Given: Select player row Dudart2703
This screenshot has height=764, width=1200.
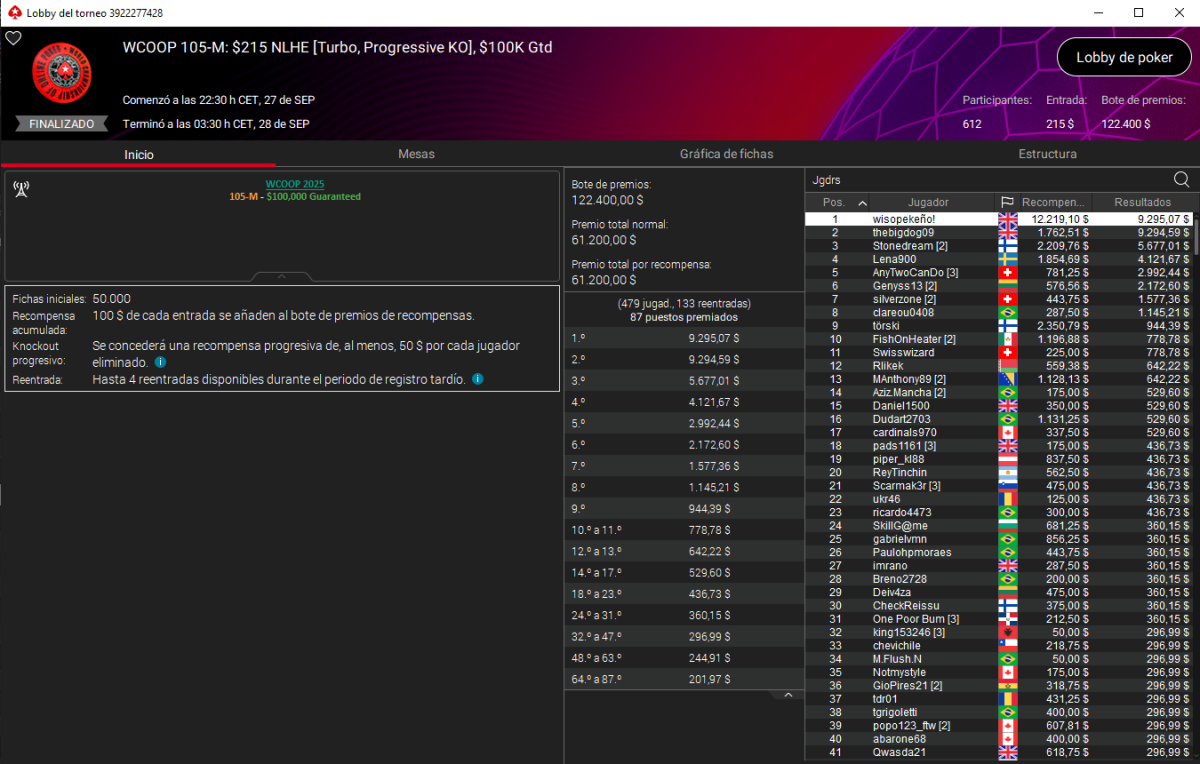Looking at the screenshot, I should click(999, 419).
